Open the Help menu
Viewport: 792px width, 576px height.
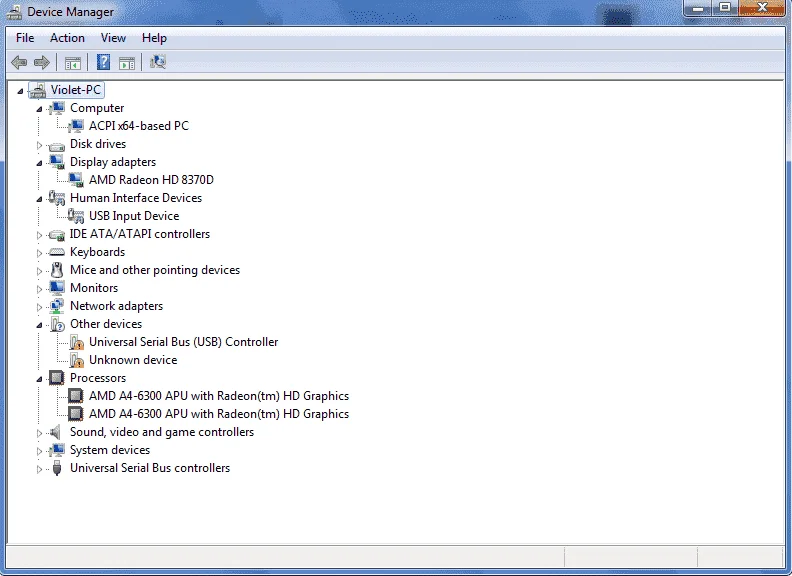[154, 38]
